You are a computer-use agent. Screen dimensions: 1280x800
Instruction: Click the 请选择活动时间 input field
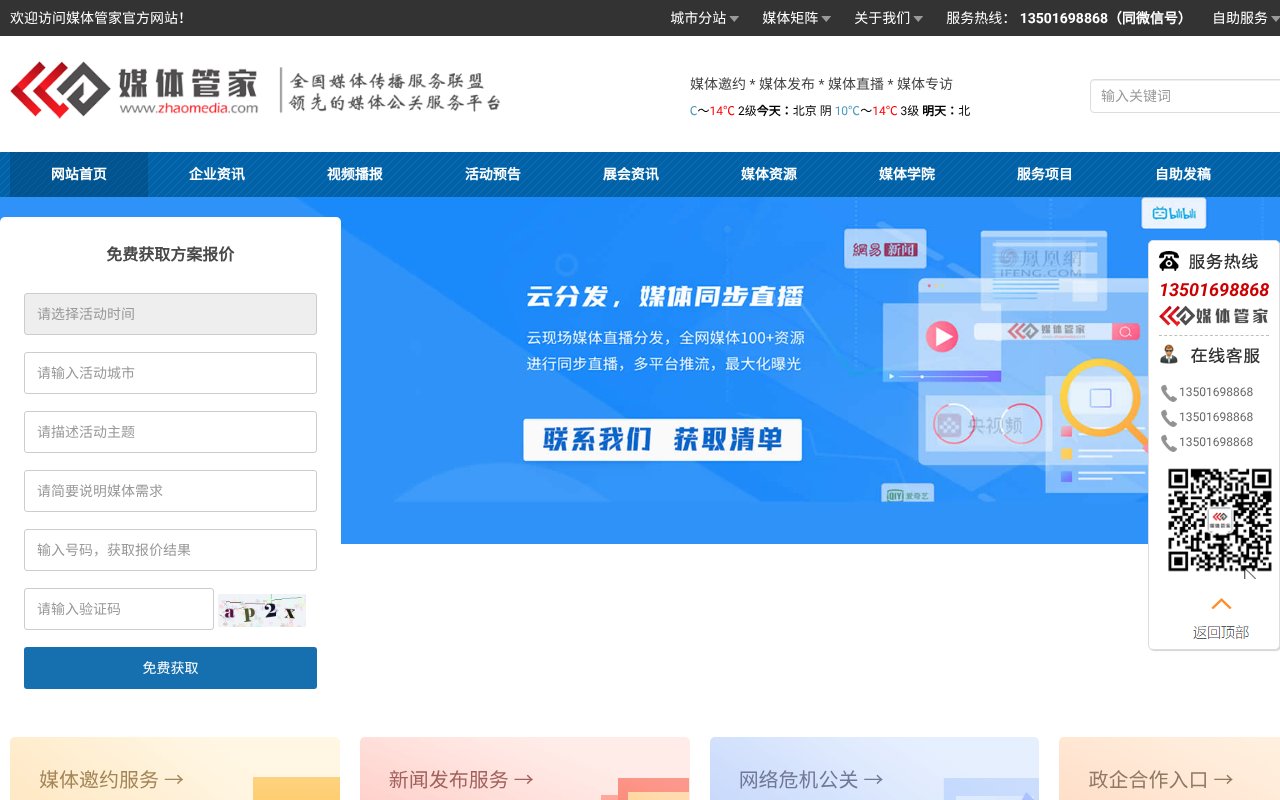pyautogui.click(x=170, y=313)
